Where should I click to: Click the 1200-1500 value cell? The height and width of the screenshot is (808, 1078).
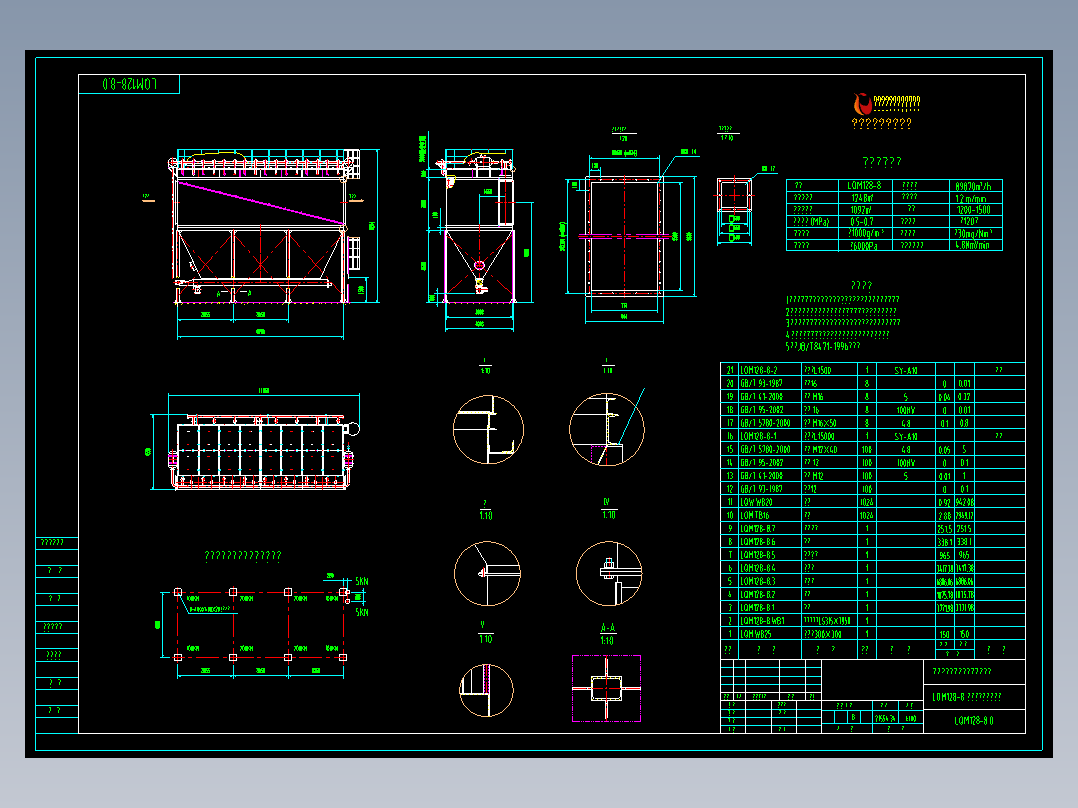pos(976,210)
